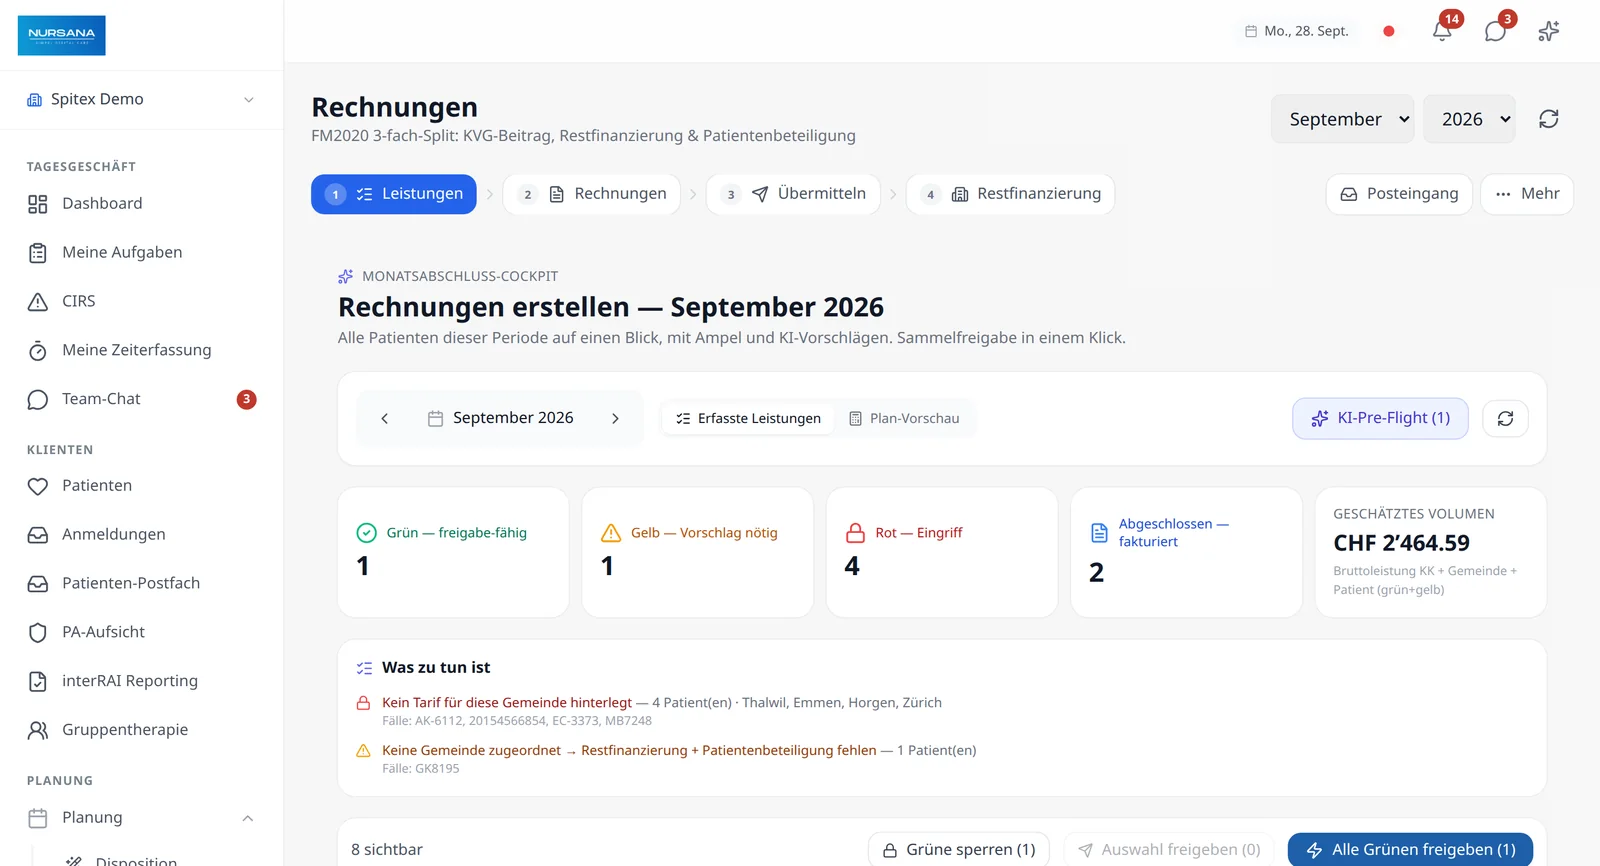The width and height of the screenshot is (1600, 866).
Task: Switch to step 3 Übermitteln tab
Action: click(794, 194)
